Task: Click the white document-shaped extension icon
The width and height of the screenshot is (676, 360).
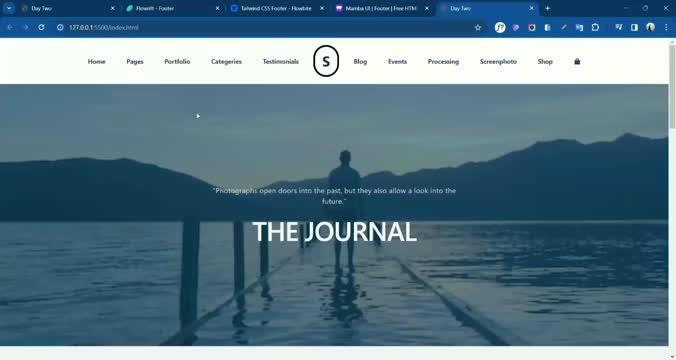Action: pos(548,28)
